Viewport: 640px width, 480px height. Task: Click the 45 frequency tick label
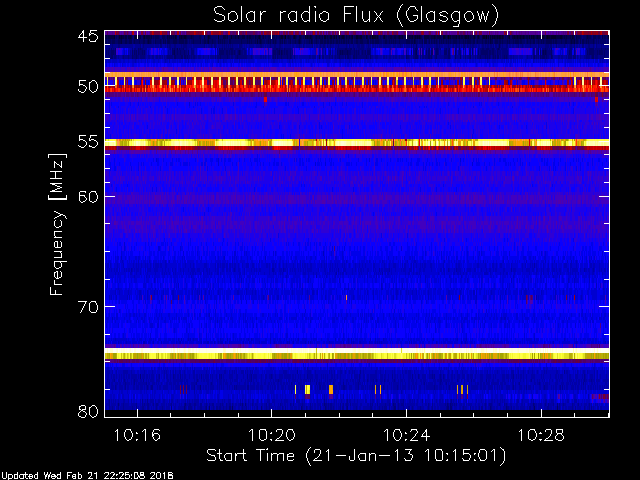point(88,36)
